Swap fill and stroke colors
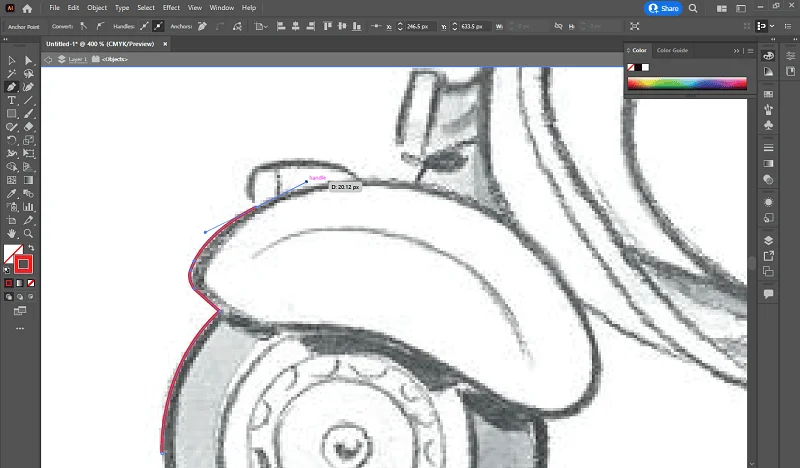The height and width of the screenshot is (468, 800). (31, 248)
